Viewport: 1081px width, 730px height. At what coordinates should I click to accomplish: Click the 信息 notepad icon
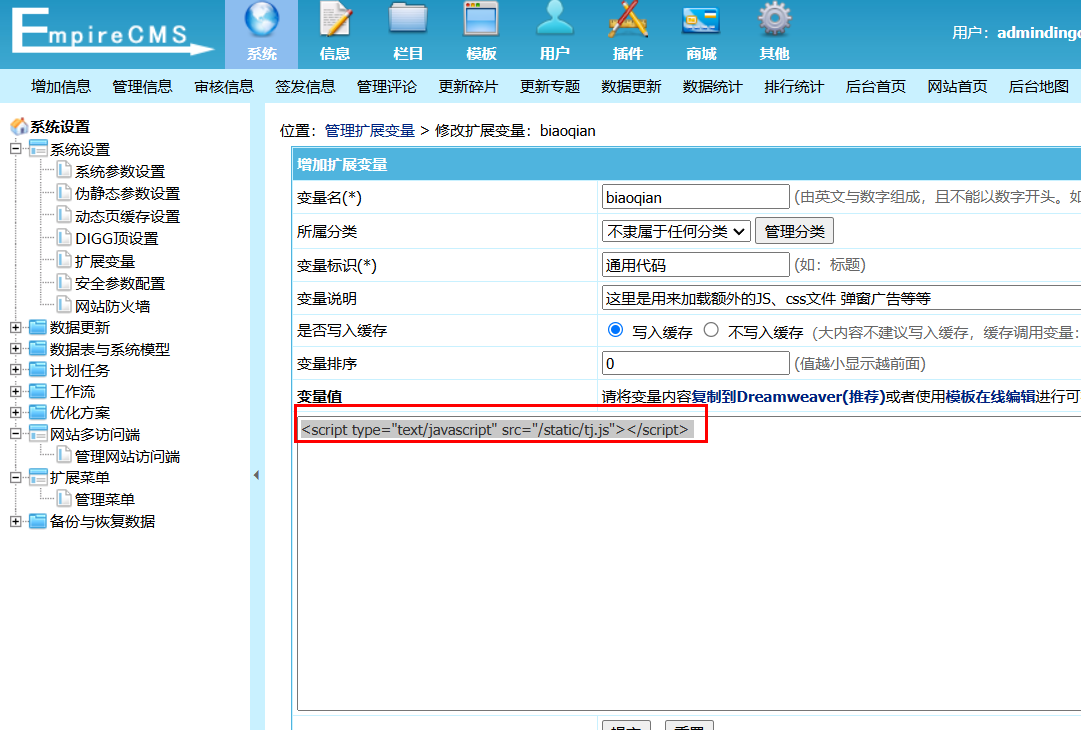coord(335,22)
